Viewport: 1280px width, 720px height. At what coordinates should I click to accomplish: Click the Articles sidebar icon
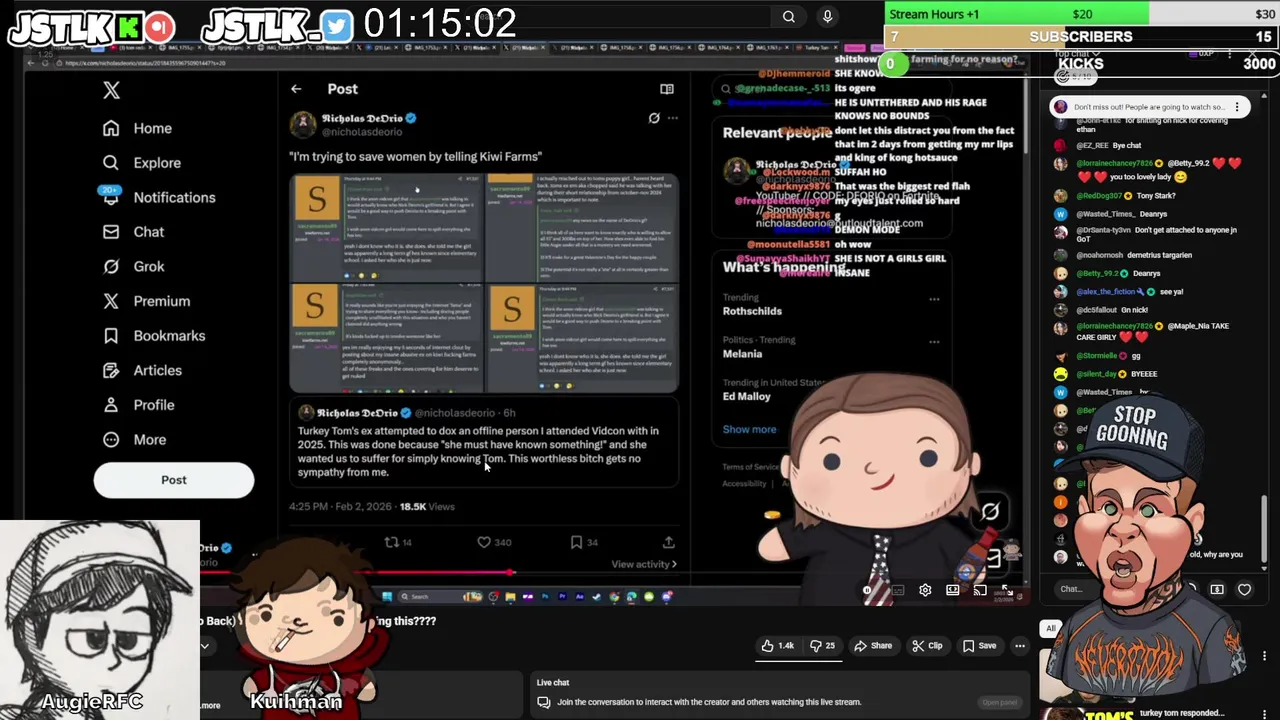click(111, 370)
